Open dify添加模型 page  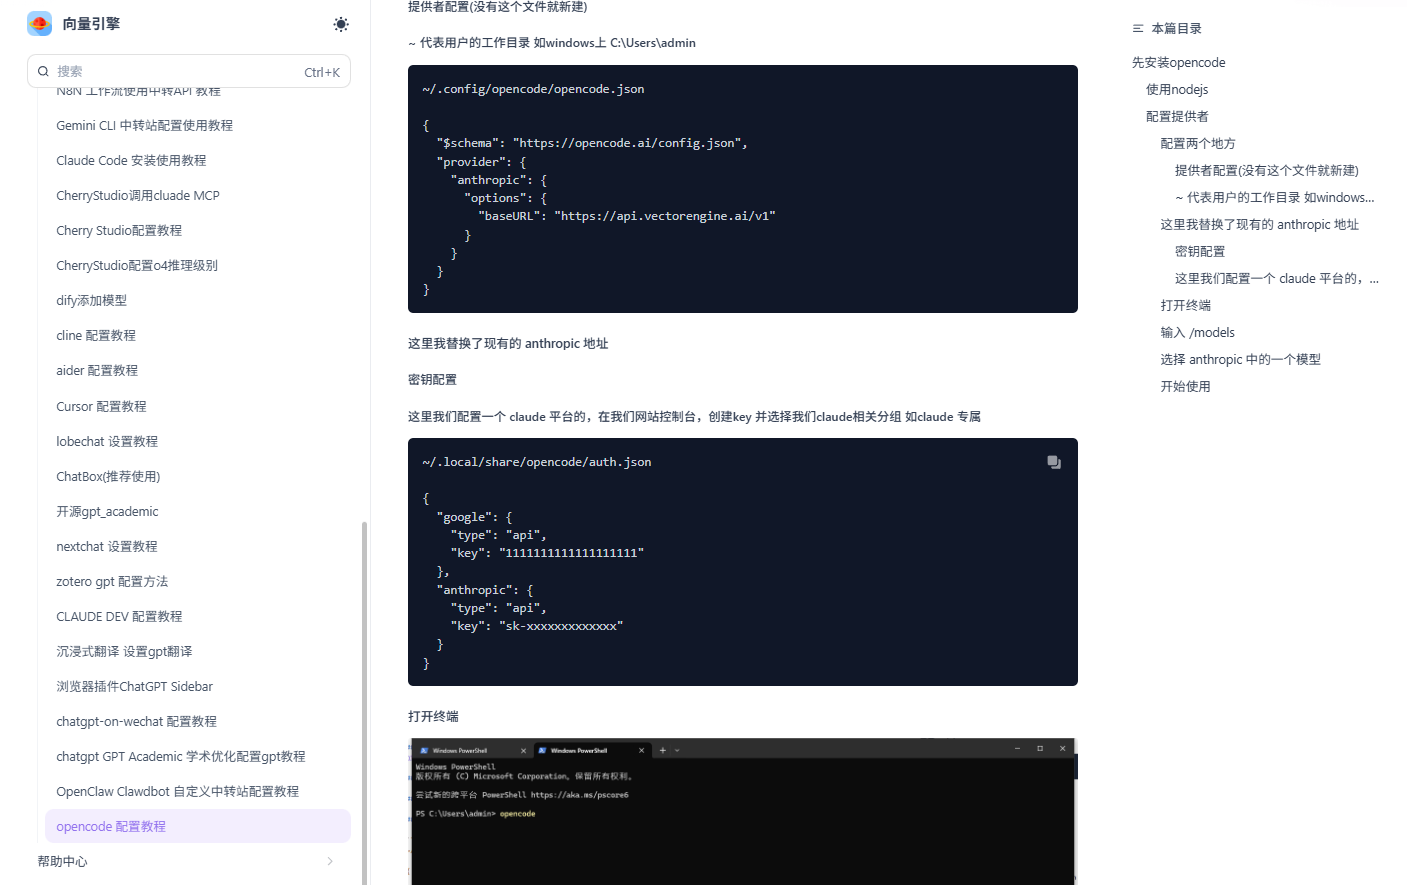(92, 300)
